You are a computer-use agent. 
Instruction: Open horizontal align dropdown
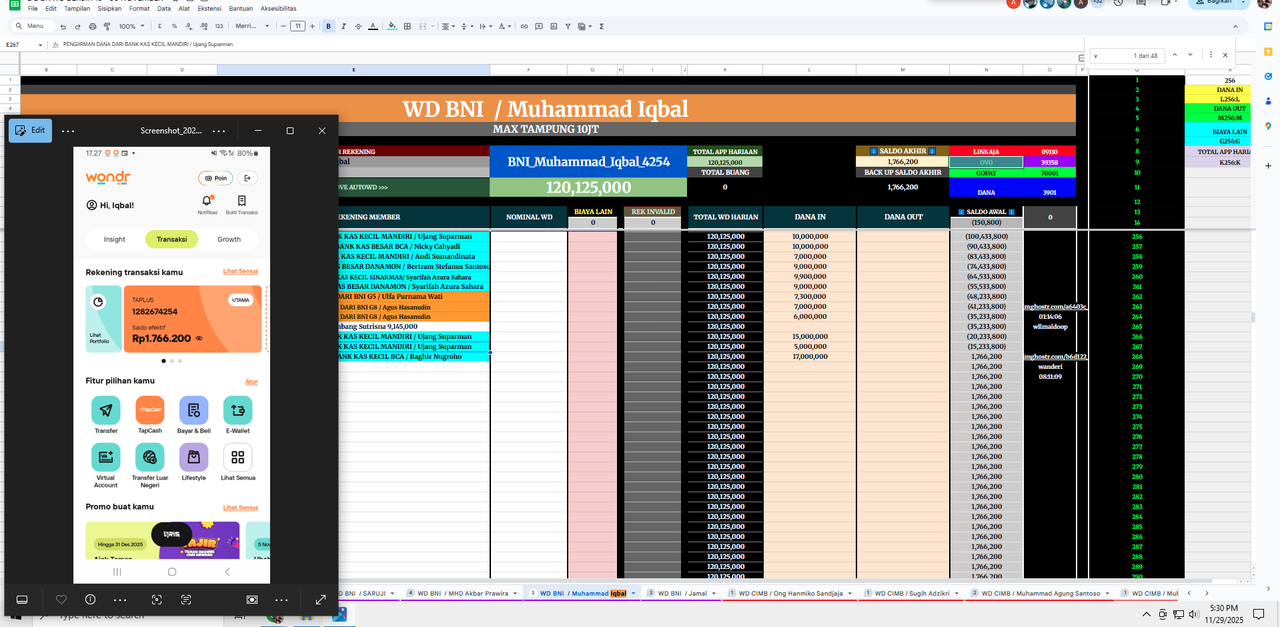click(x=448, y=26)
